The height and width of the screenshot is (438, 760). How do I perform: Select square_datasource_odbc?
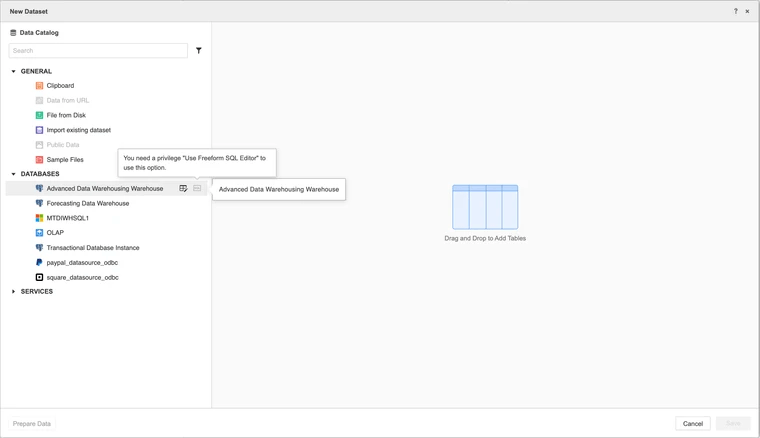[x=82, y=278]
